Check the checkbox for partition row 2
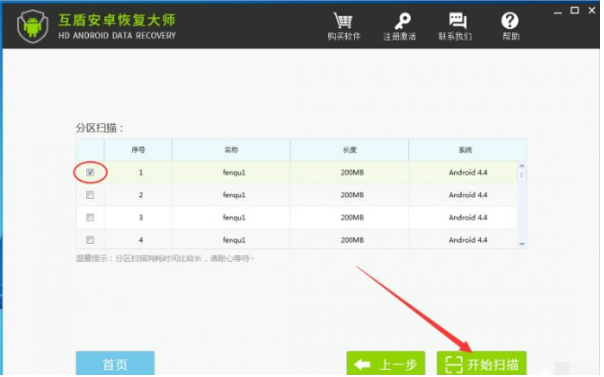The height and width of the screenshot is (377, 604). pyautogui.click(x=90, y=195)
